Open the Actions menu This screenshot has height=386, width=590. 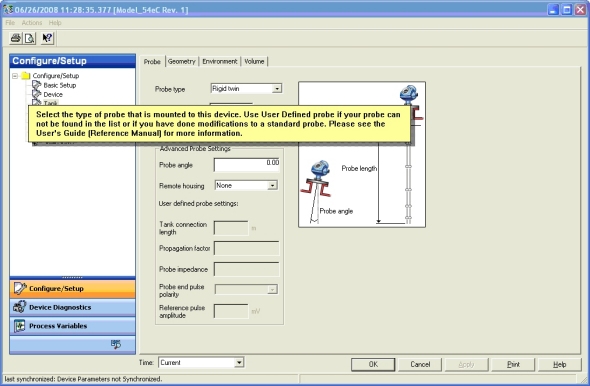[32, 23]
